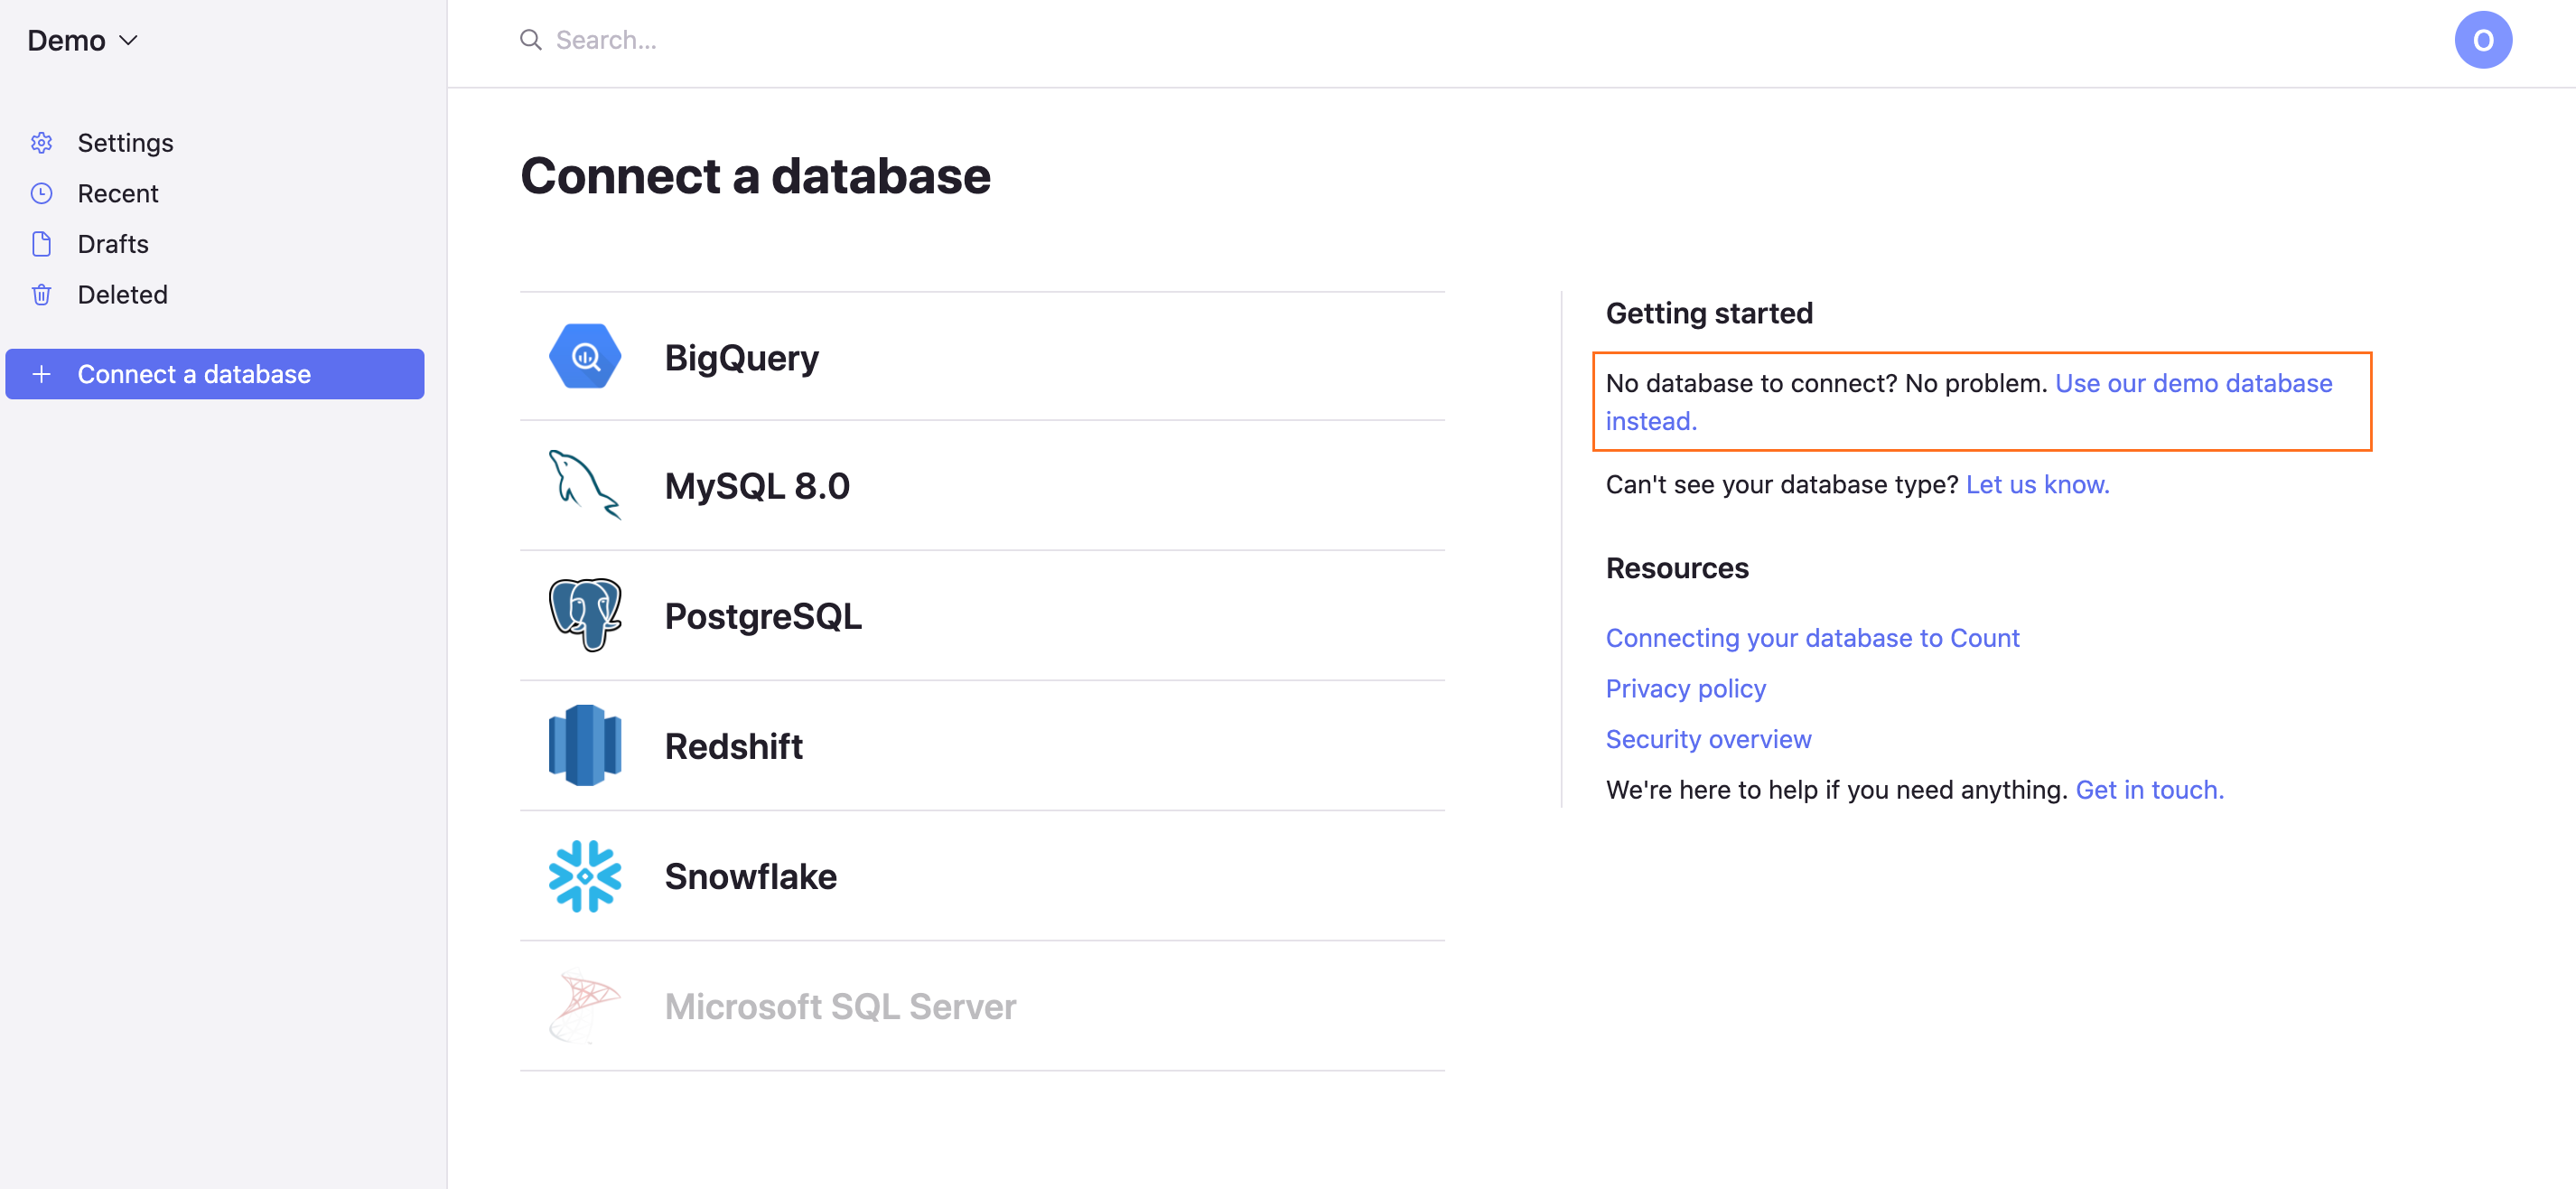This screenshot has height=1189, width=2576.
Task: Click the plus icon beside Connect a database
Action: pyautogui.click(x=41, y=374)
